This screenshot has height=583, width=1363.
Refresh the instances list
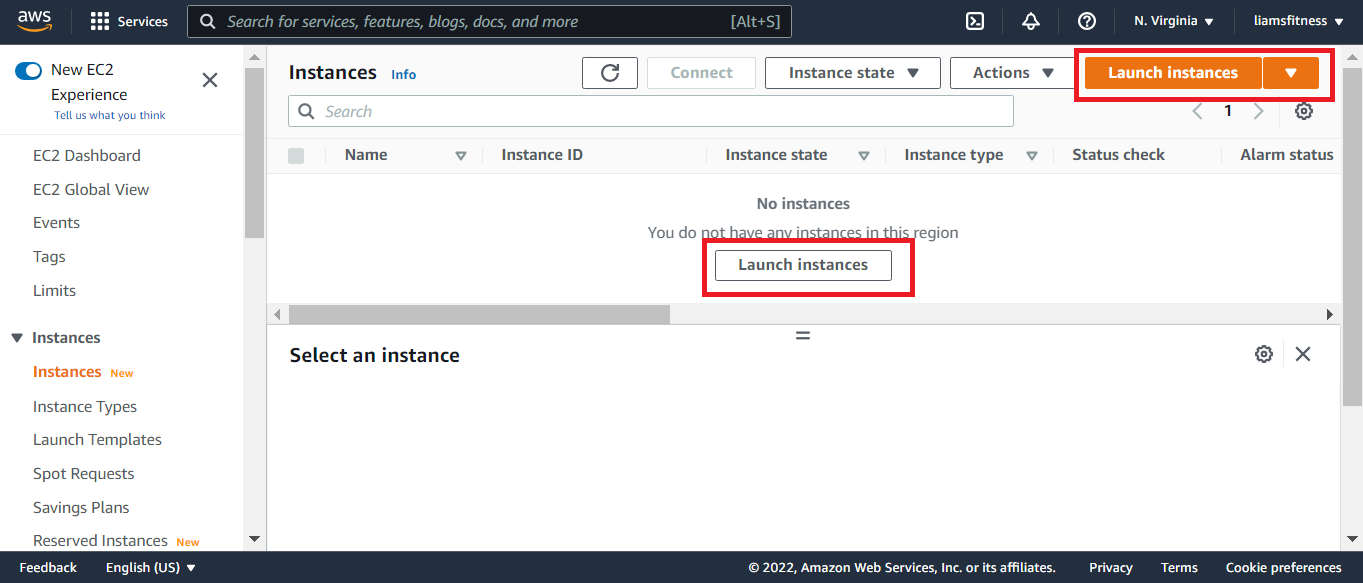610,73
